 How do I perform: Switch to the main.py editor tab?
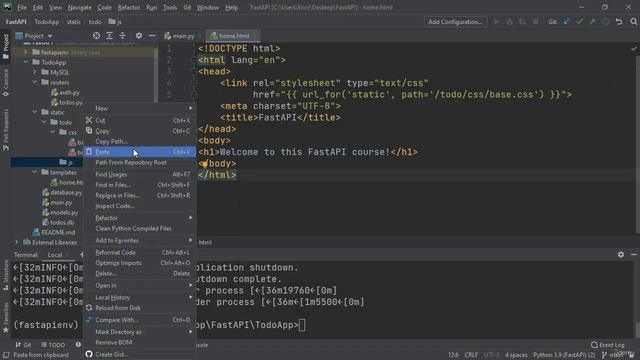182,36
